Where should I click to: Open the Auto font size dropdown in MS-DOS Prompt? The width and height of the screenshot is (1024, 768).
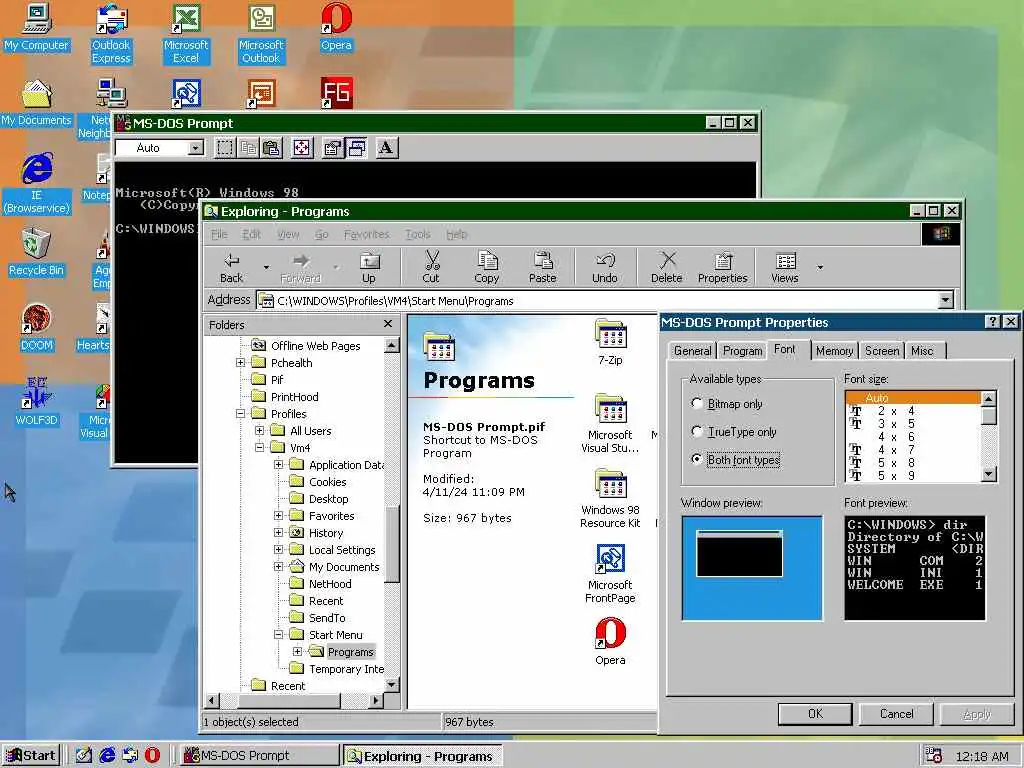[x=195, y=148]
